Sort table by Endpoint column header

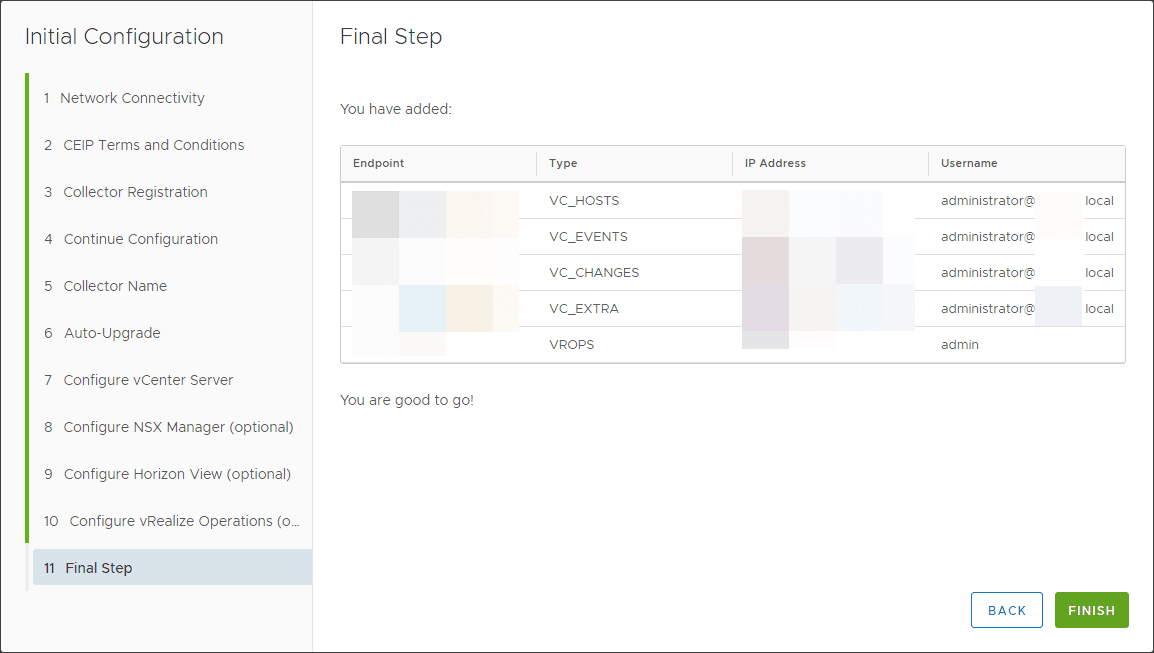[x=379, y=163]
